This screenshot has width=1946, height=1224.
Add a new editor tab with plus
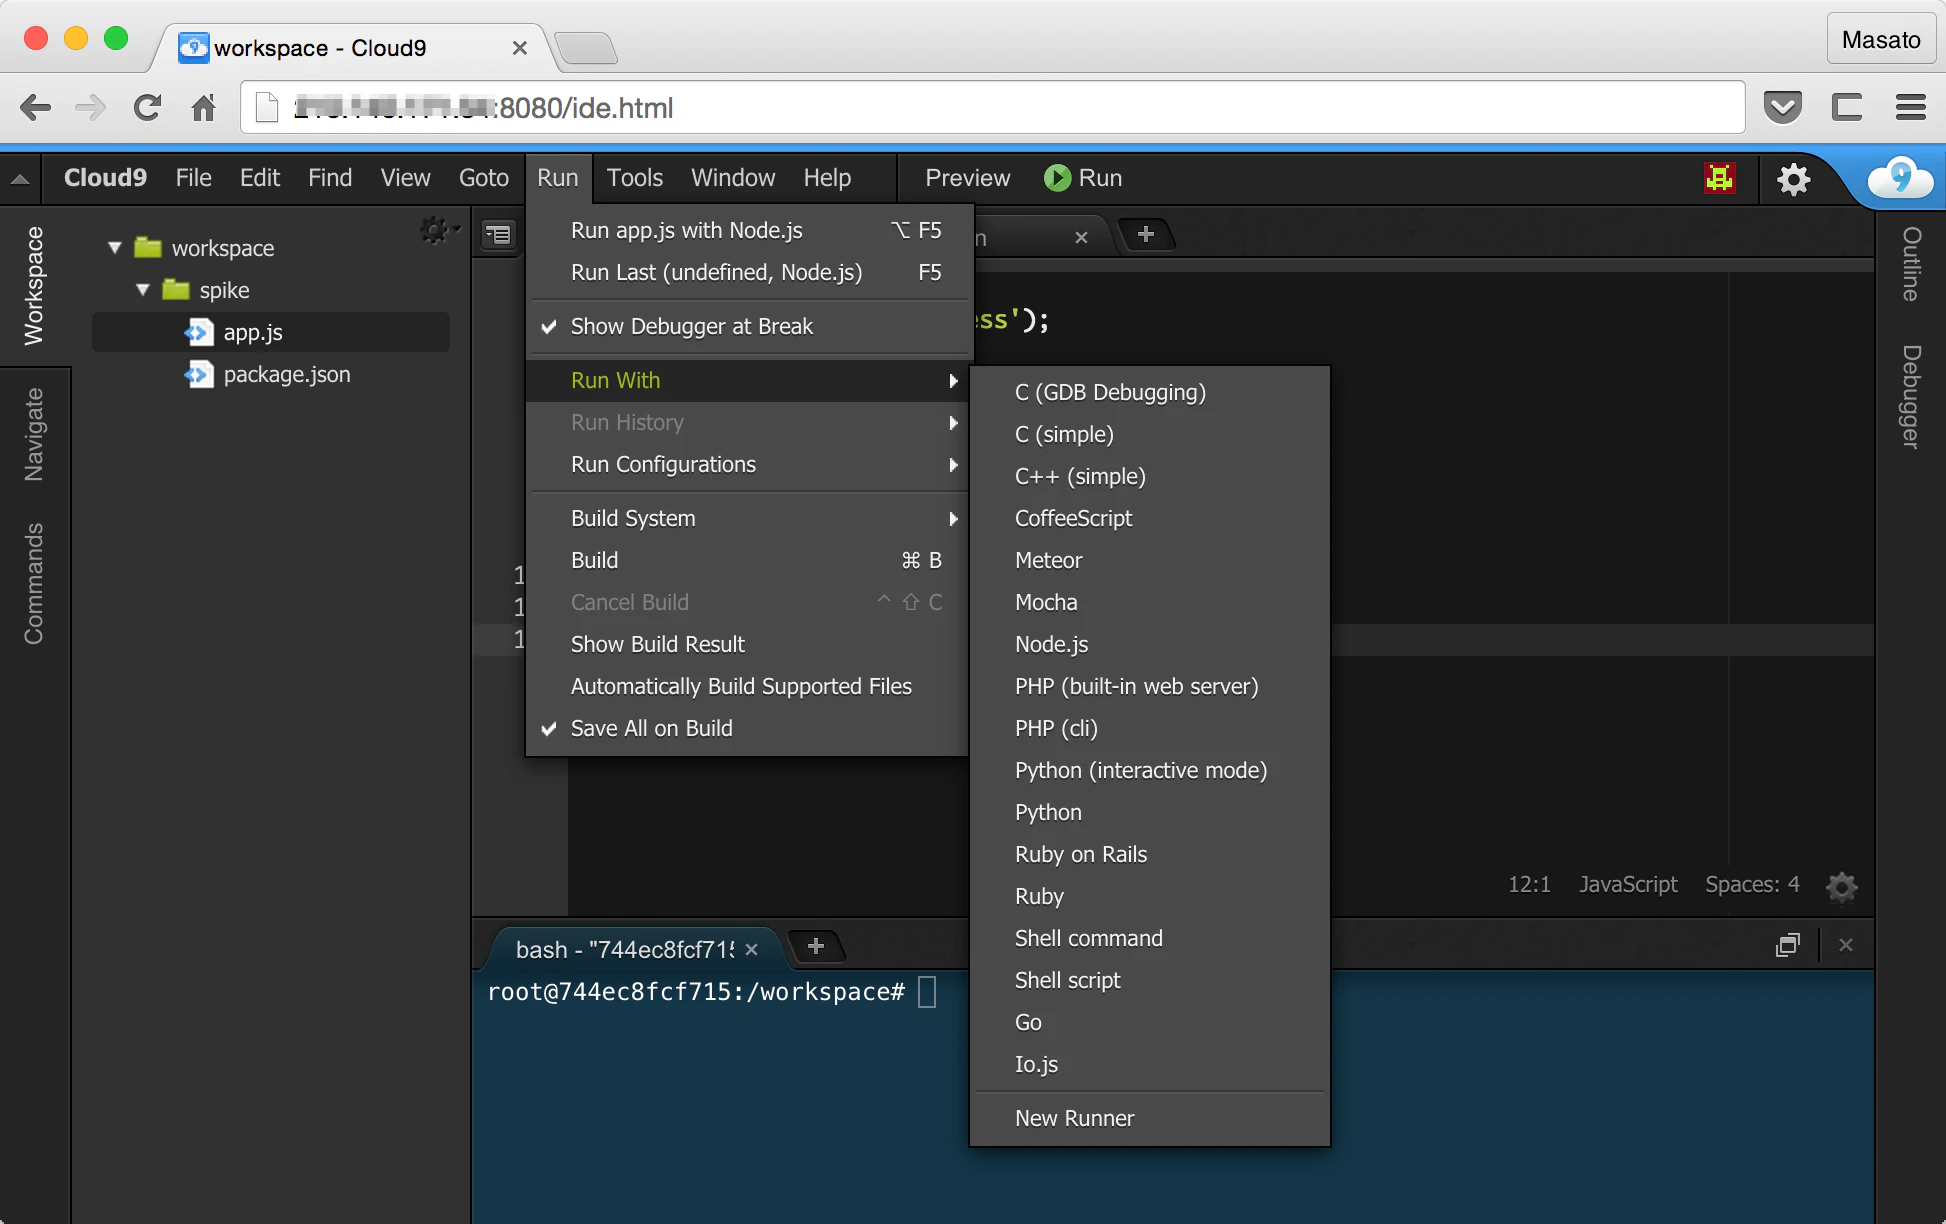[1146, 235]
